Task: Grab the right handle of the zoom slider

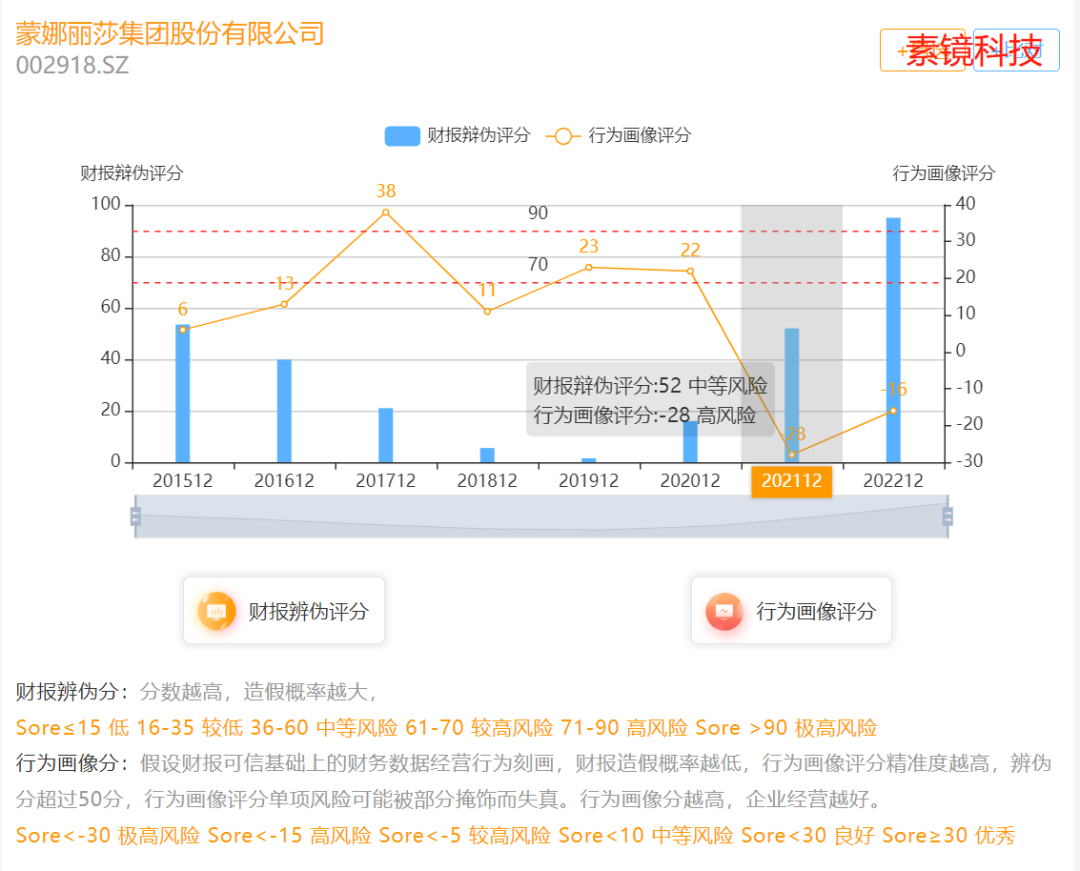Action: 948,516
